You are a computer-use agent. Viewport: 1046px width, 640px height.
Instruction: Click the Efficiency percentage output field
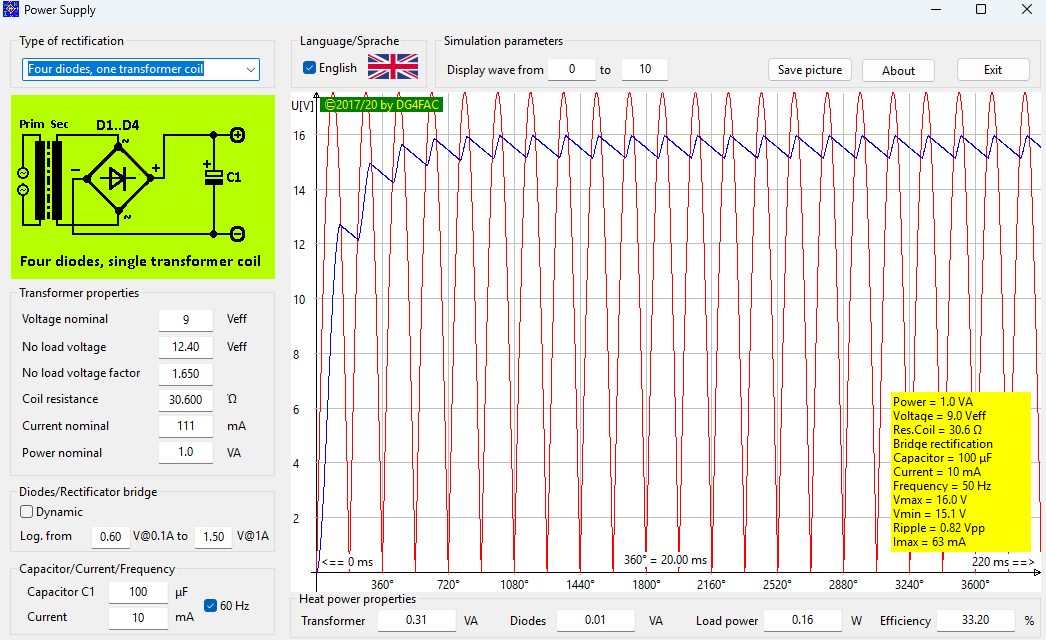[977, 621]
